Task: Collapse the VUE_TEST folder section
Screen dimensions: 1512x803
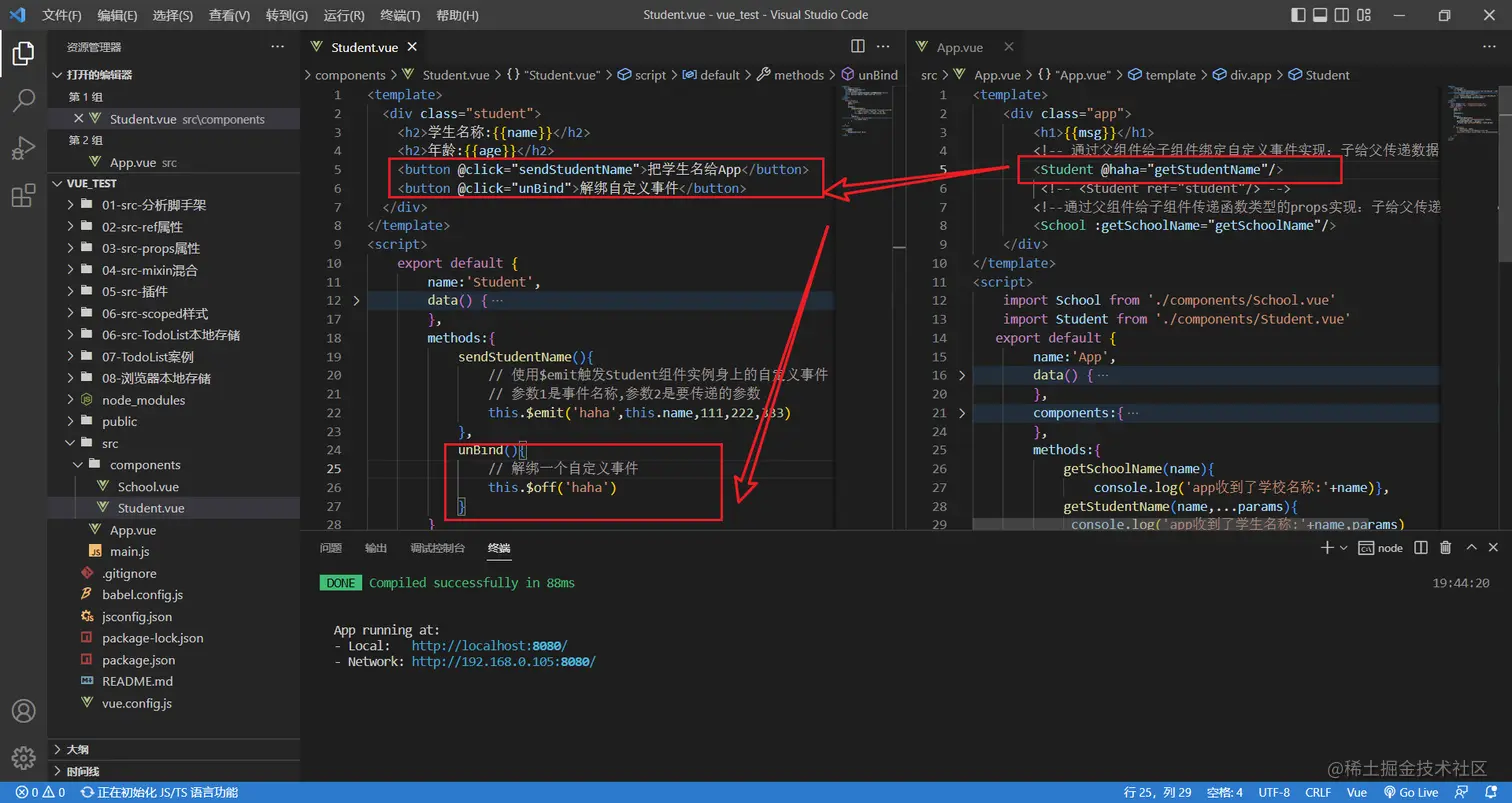Action: pyautogui.click(x=174, y=184)
